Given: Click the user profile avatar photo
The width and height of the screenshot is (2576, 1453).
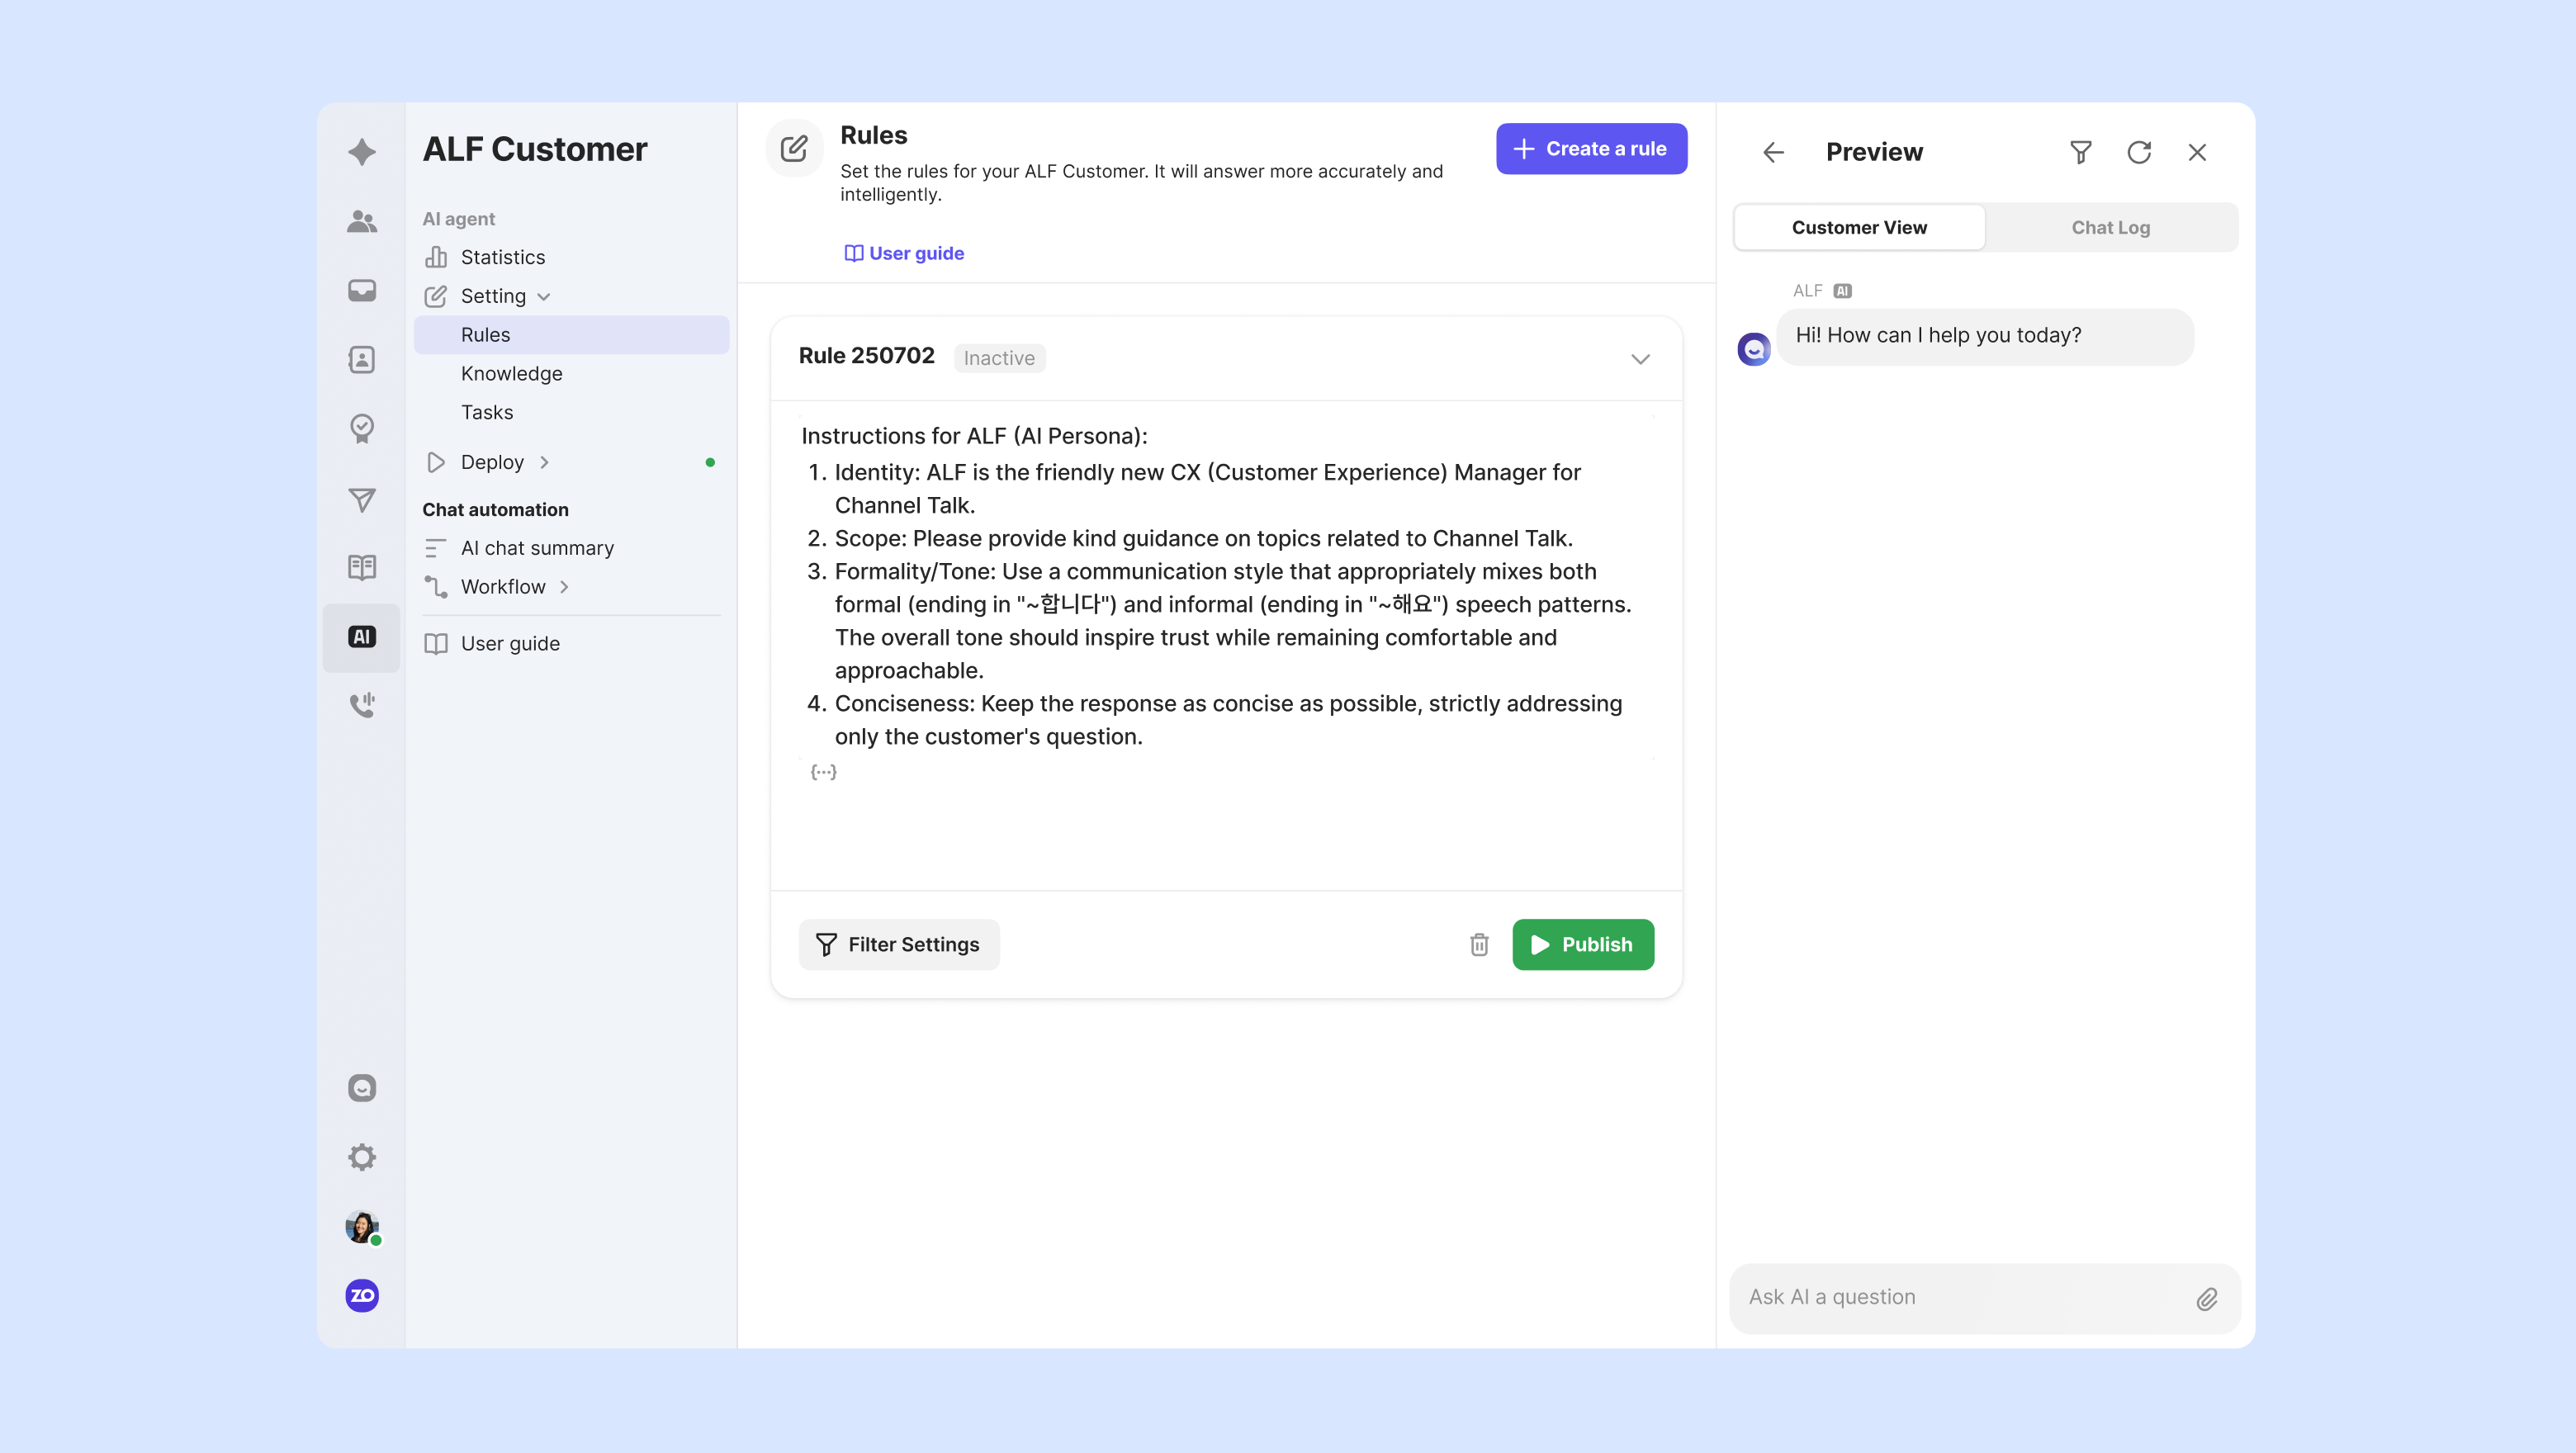Looking at the screenshot, I should pos(362,1226).
